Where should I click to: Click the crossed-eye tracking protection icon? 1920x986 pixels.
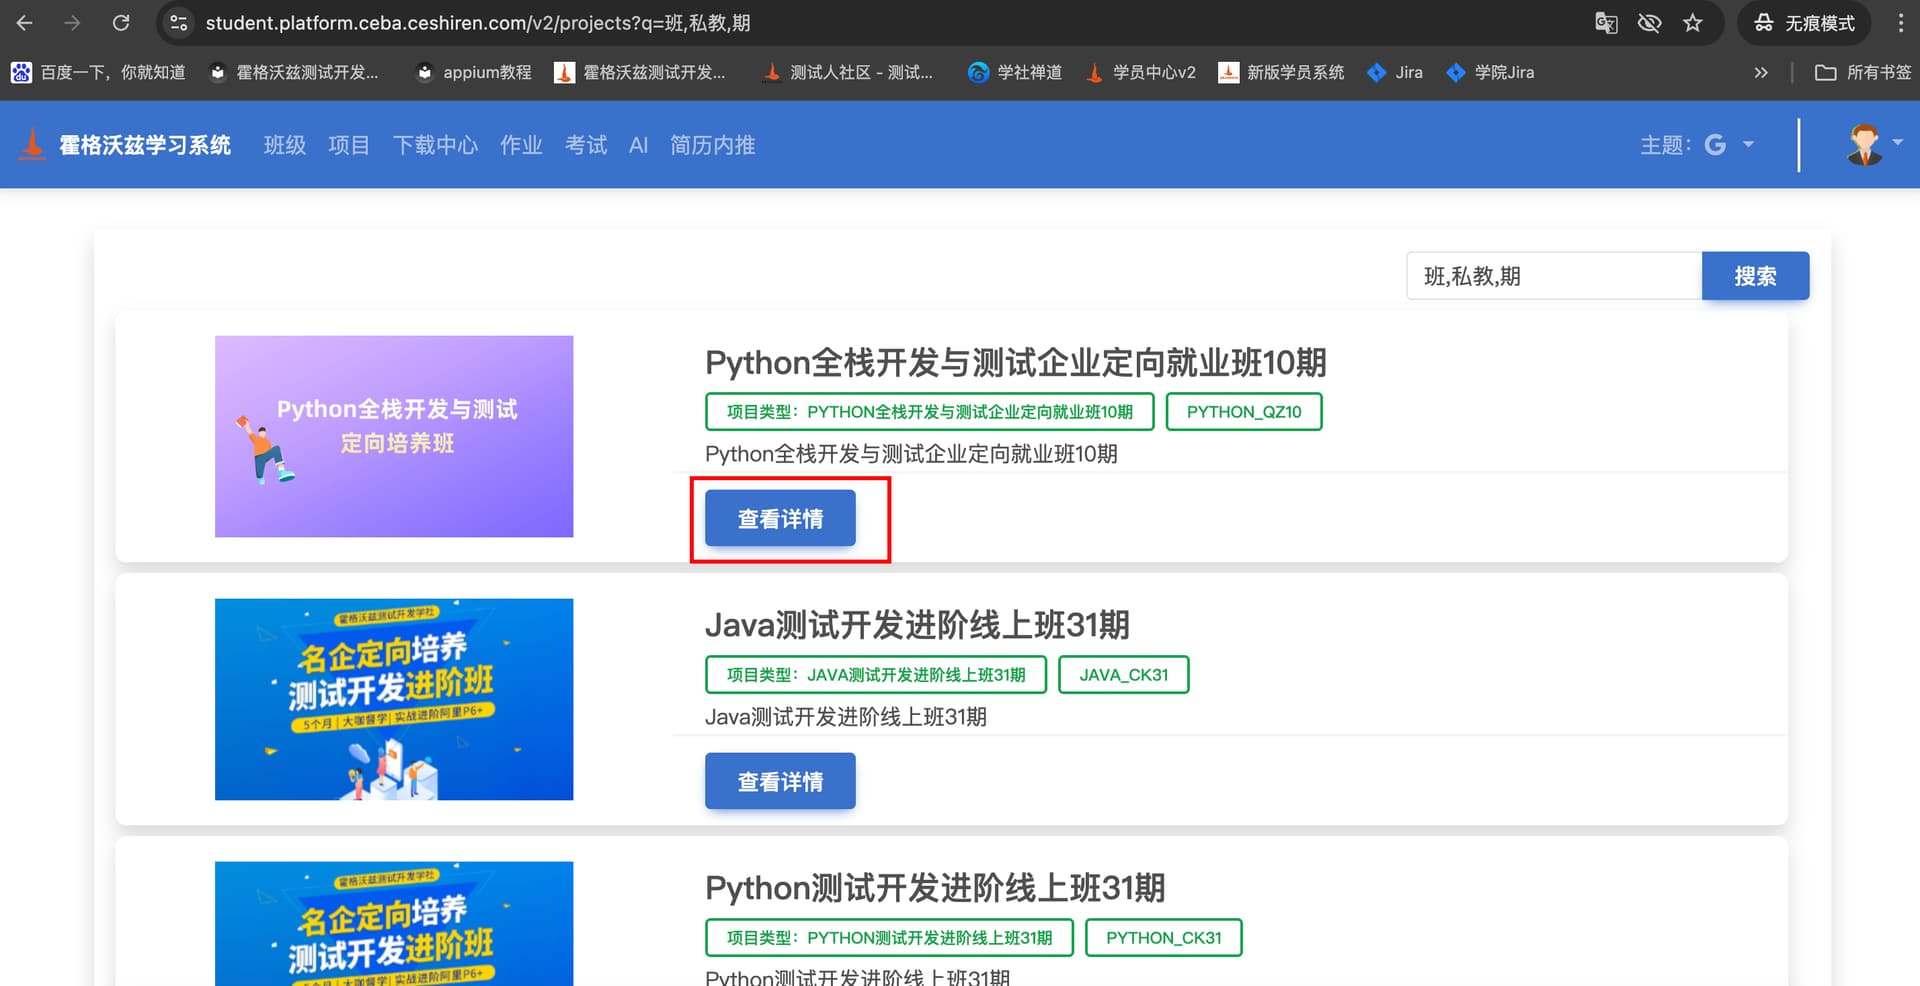tap(1649, 23)
